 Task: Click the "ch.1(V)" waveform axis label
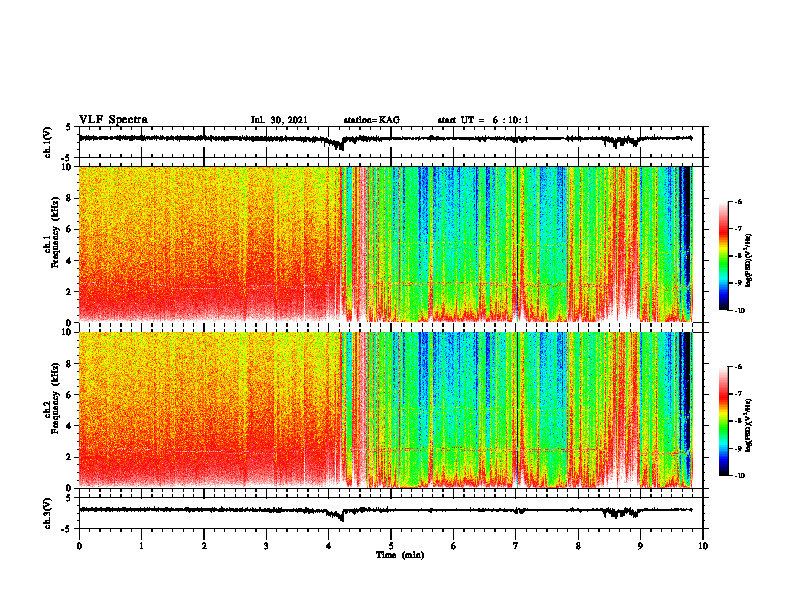pyautogui.click(x=48, y=142)
